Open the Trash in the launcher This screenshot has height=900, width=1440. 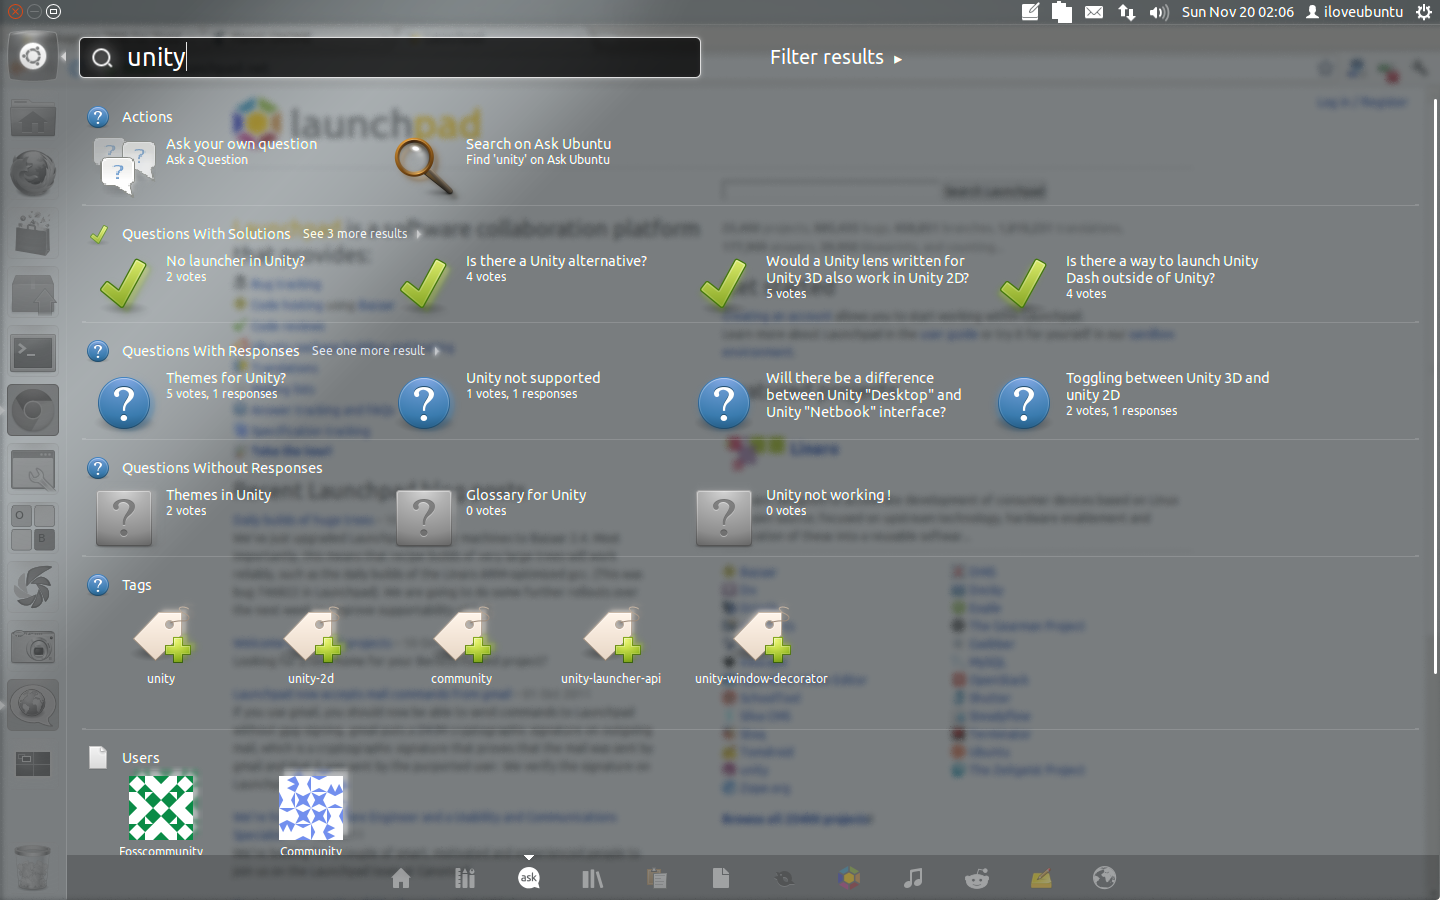click(33, 867)
